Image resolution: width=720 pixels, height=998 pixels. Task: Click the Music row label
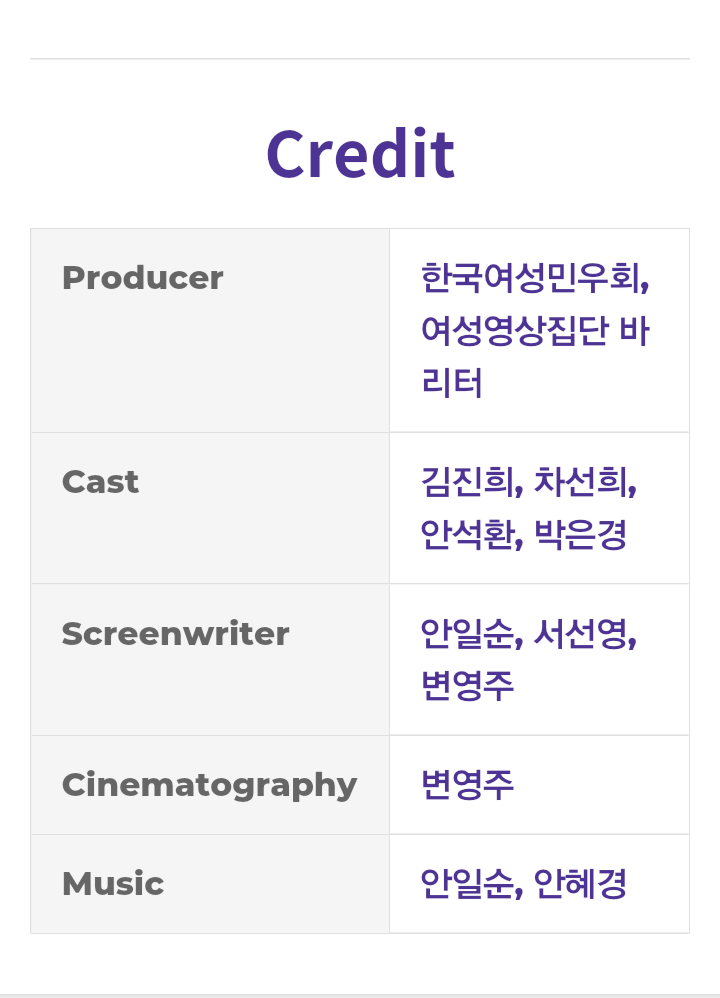coord(113,884)
